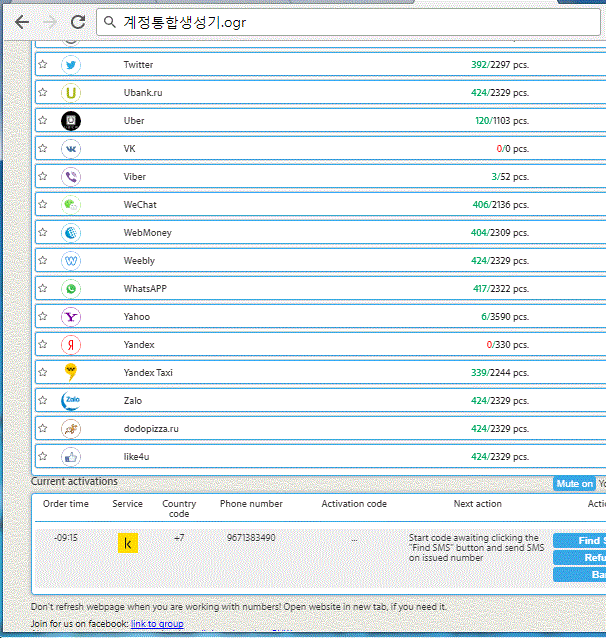Click the Find SMS button
606x638 pixels.
pyautogui.click(x=580, y=541)
